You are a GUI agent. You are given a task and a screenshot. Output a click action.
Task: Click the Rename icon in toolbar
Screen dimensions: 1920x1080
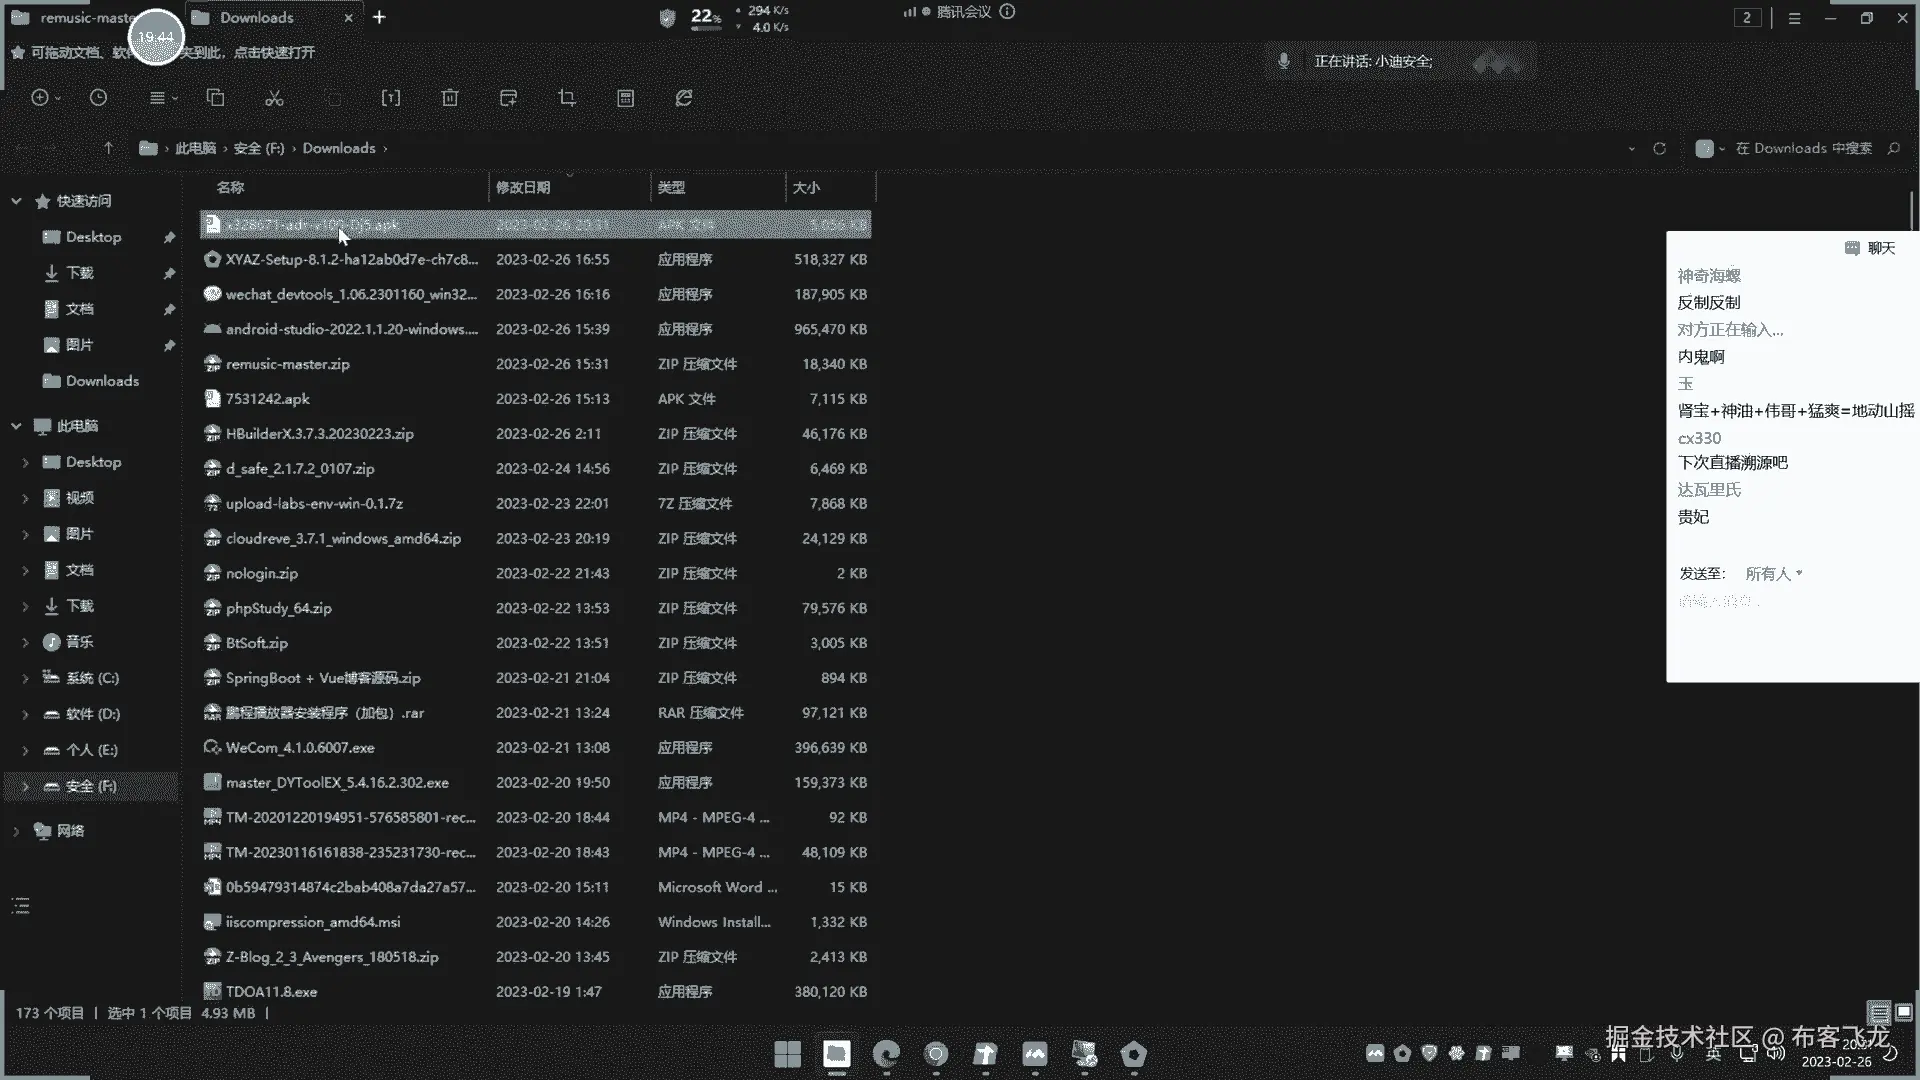coord(391,98)
